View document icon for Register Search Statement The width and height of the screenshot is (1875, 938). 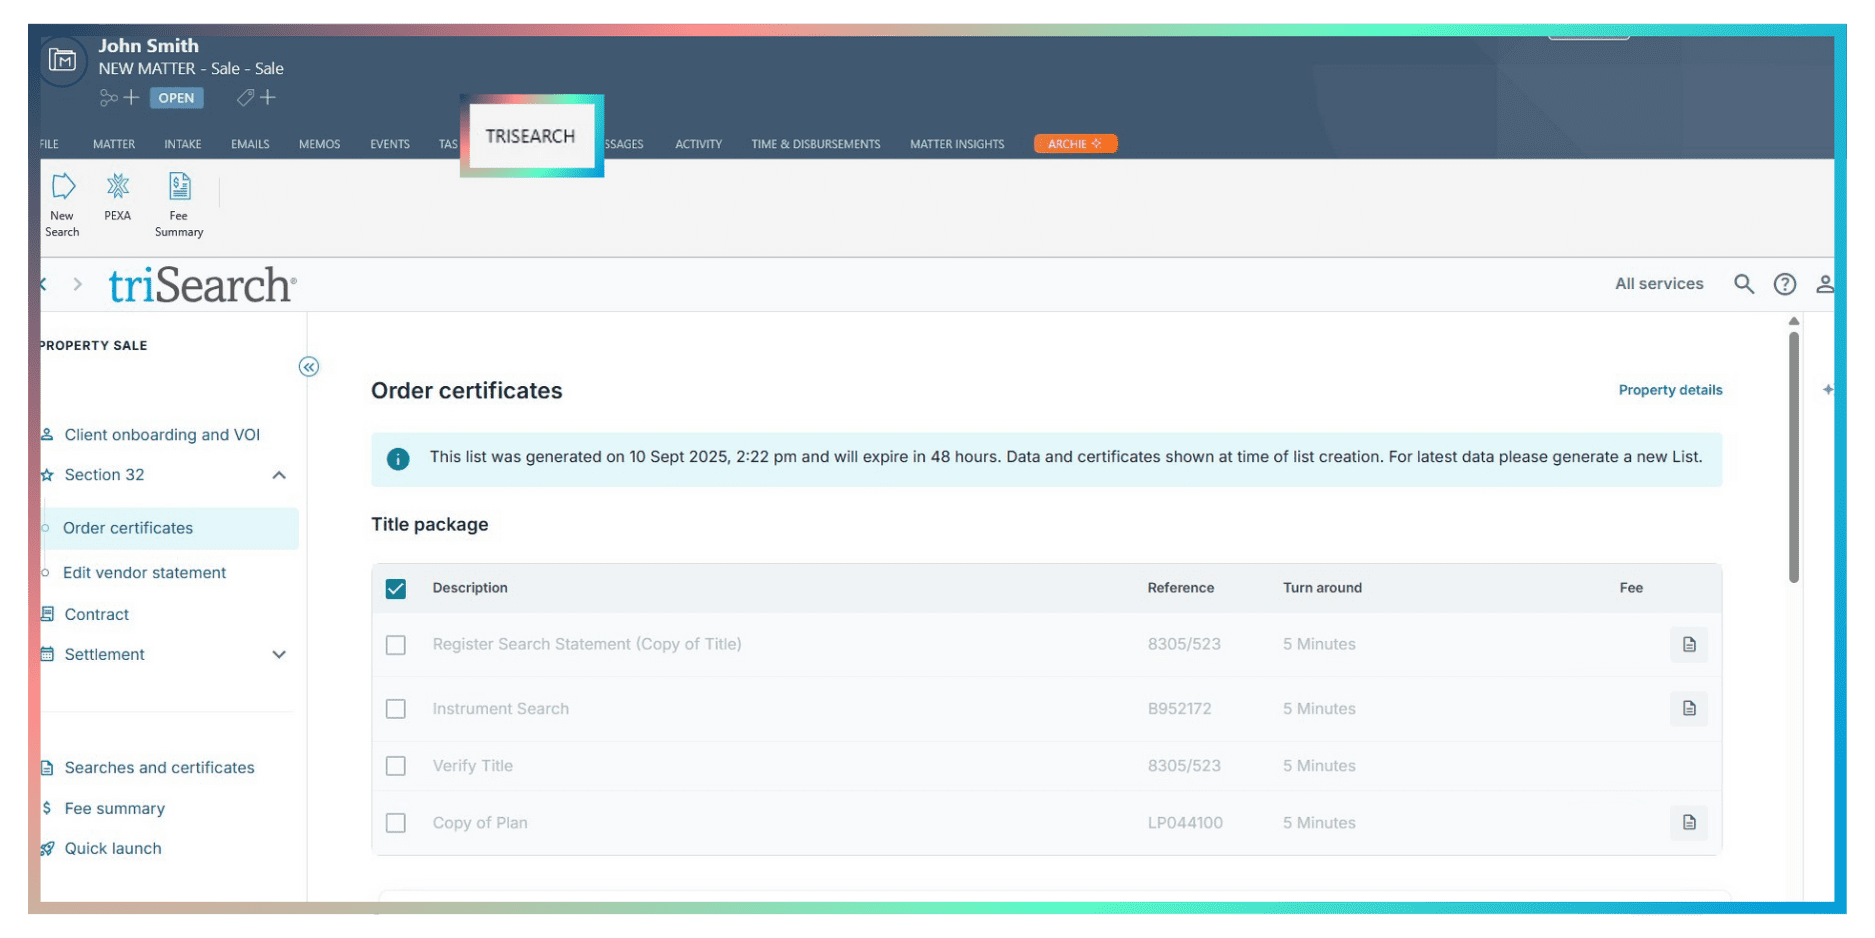tap(1688, 645)
